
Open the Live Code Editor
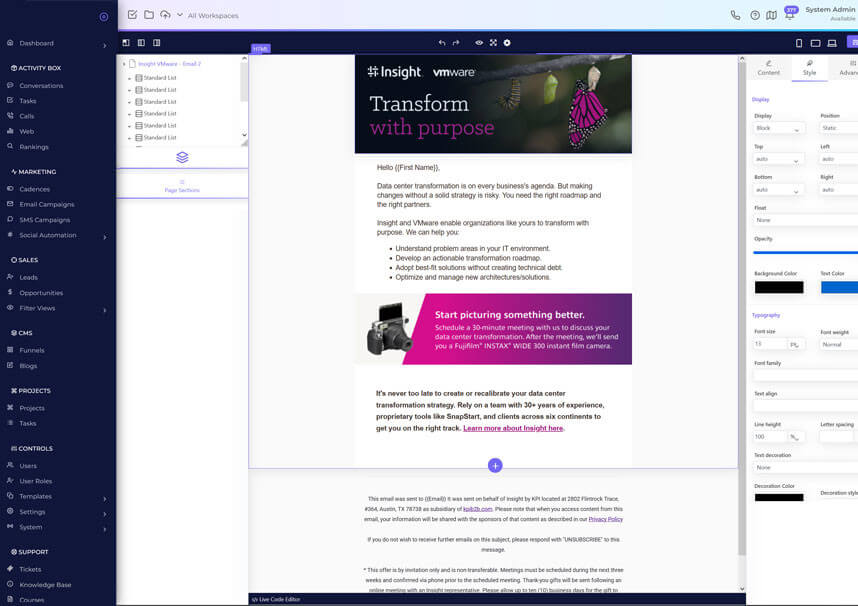[x=279, y=599]
